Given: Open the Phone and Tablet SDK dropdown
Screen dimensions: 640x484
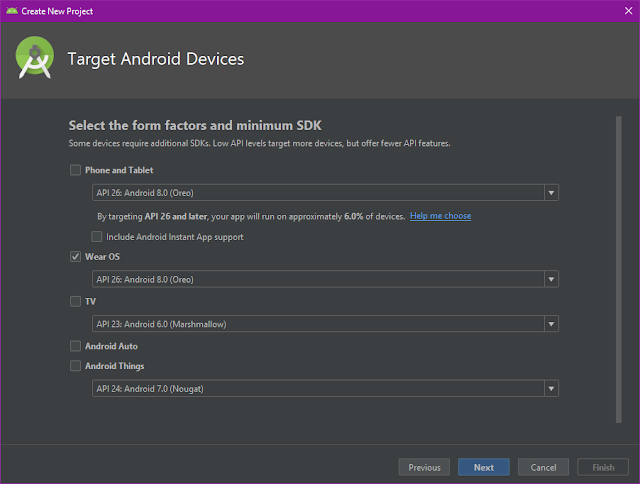Looking at the screenshot, I should [x=551, y=193].
